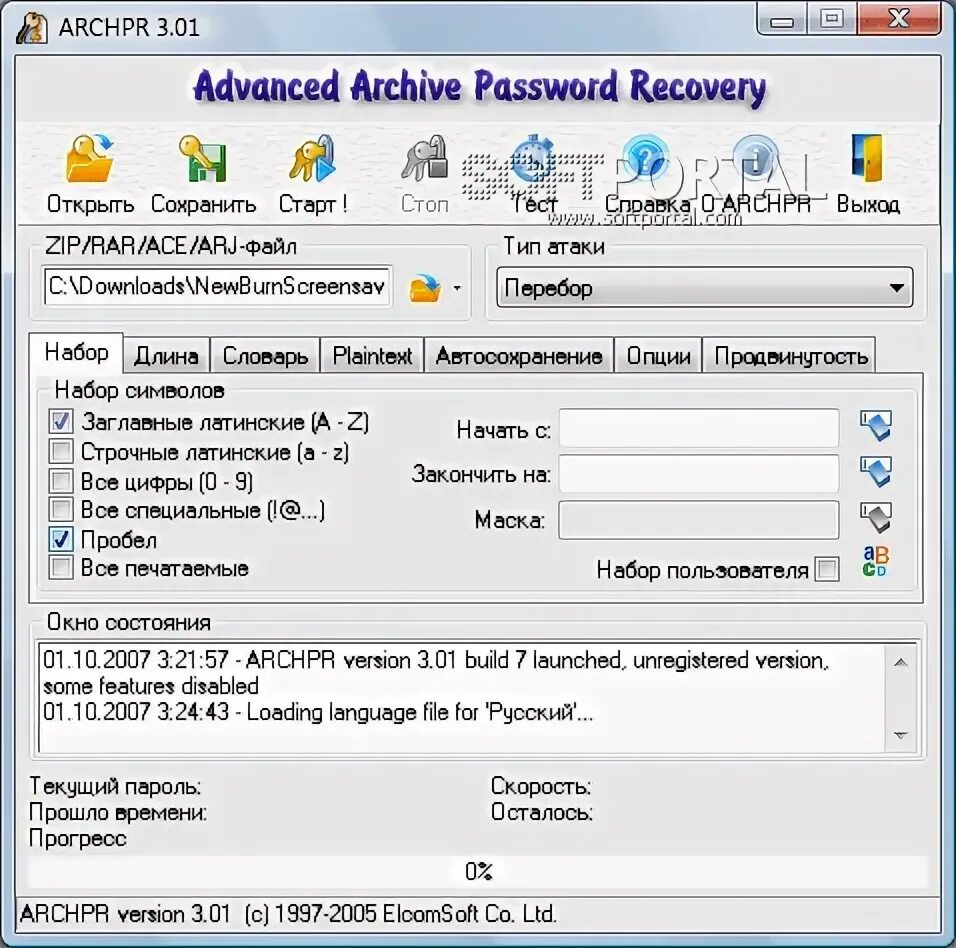Select the Набор tab
Viewport: 956px width, 948px height.
76,352
